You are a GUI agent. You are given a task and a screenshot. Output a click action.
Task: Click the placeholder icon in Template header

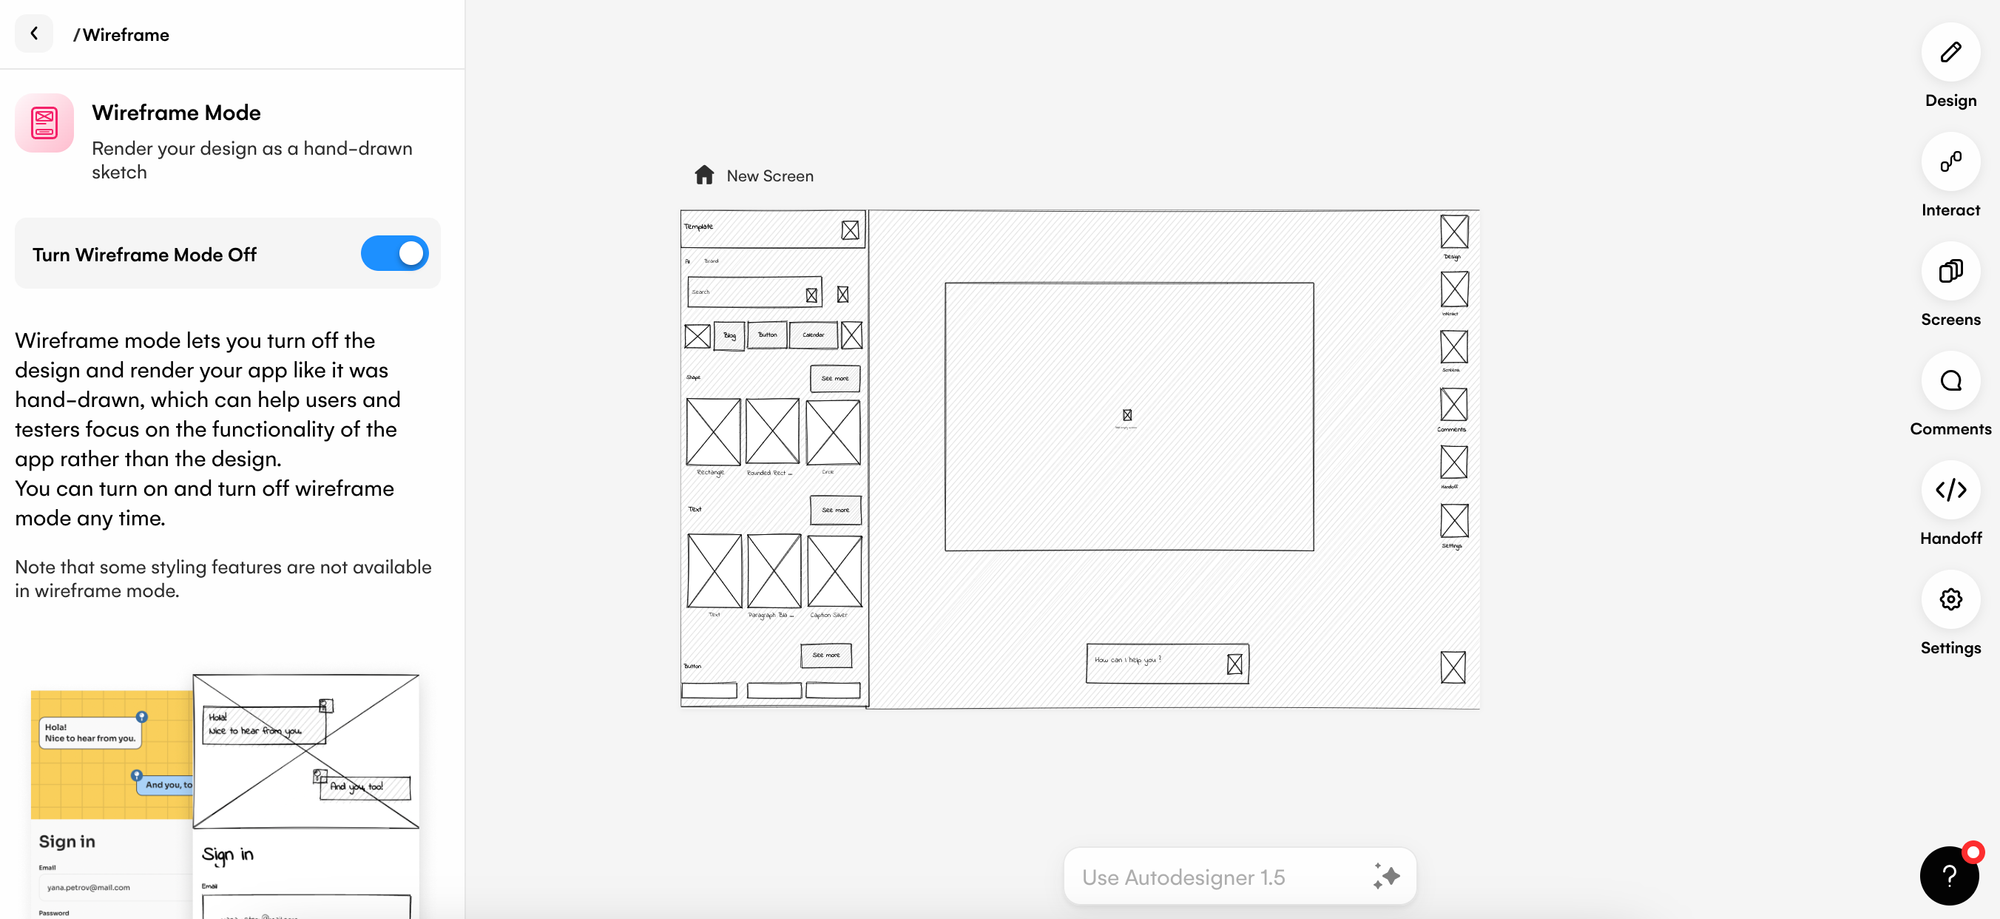click(850, 231)
